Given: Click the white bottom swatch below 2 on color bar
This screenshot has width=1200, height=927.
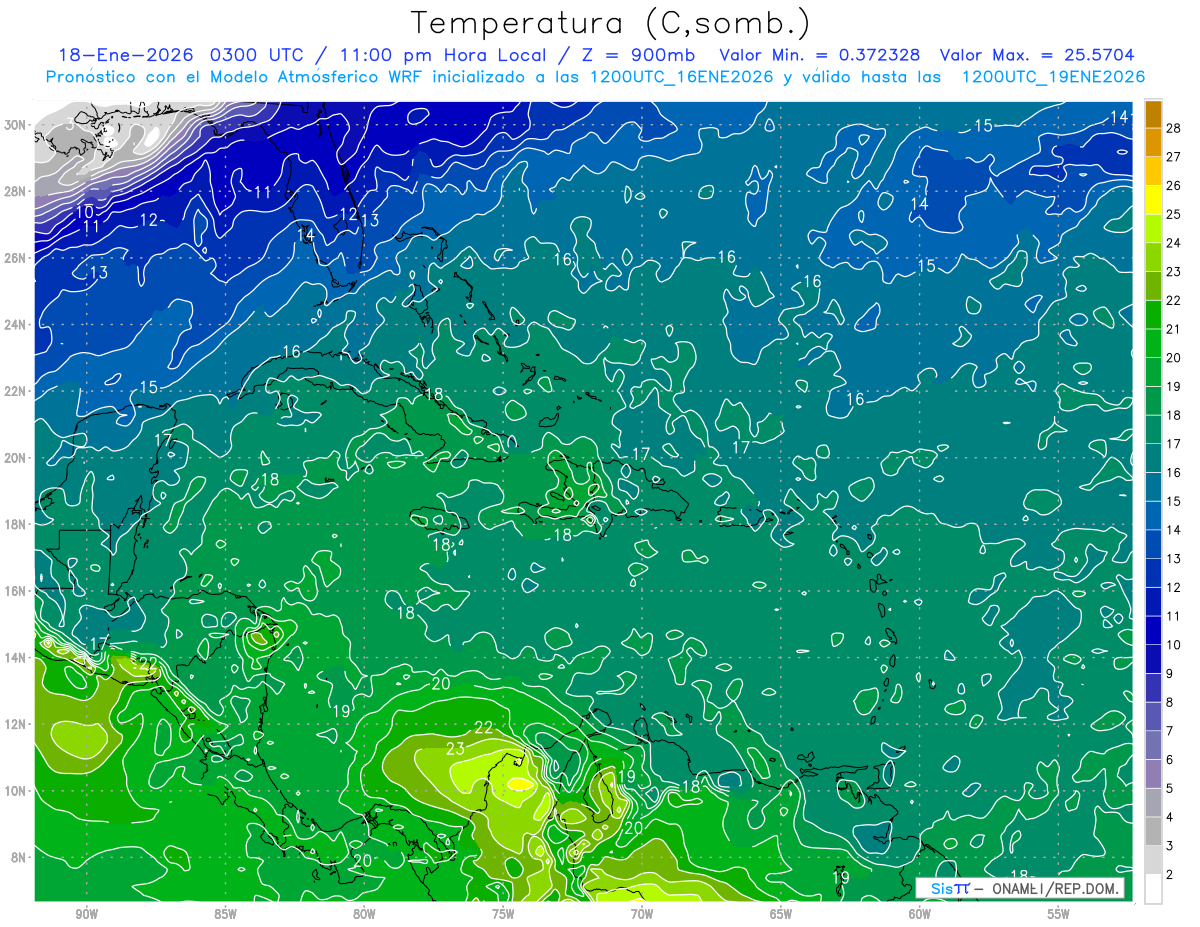Looking at the screenshot, I should pos(1153,889).
